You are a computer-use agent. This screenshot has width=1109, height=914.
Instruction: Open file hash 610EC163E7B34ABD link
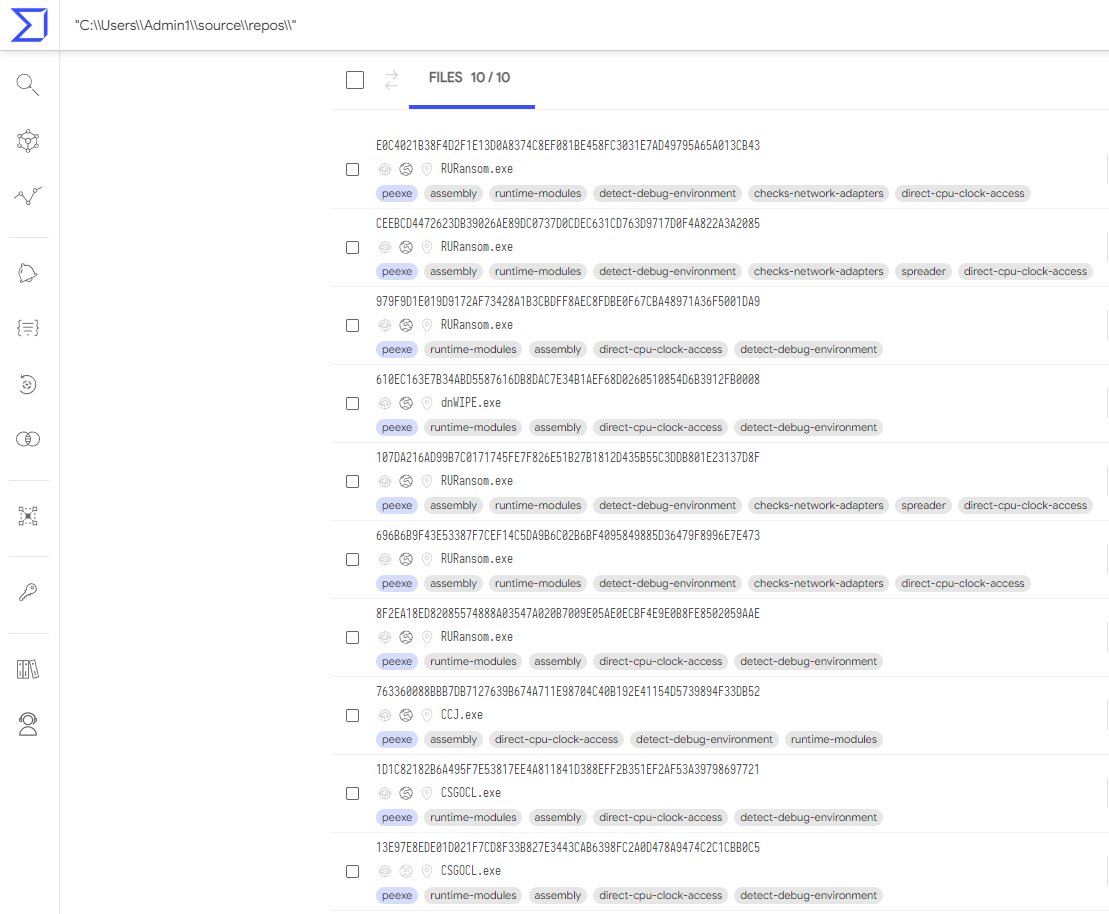click(568, 379)
